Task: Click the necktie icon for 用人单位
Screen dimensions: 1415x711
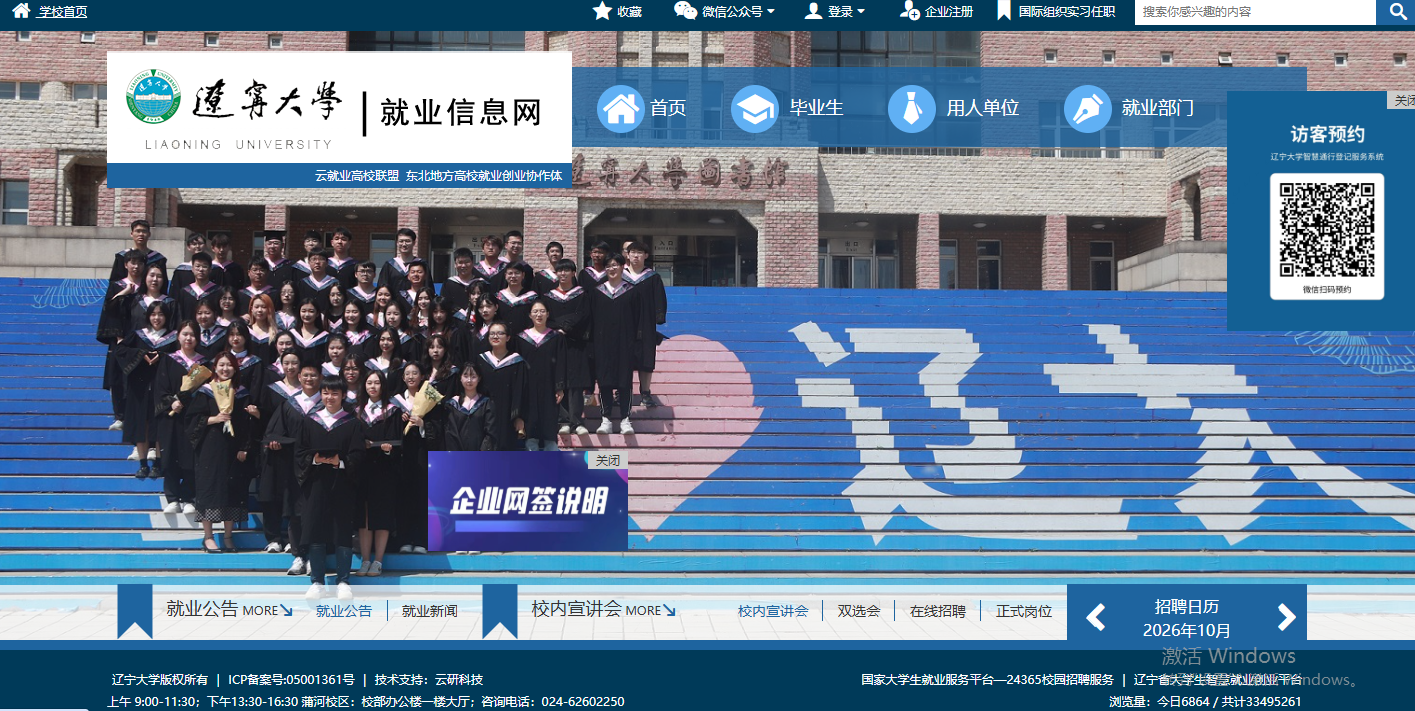Action: point(912,109)
